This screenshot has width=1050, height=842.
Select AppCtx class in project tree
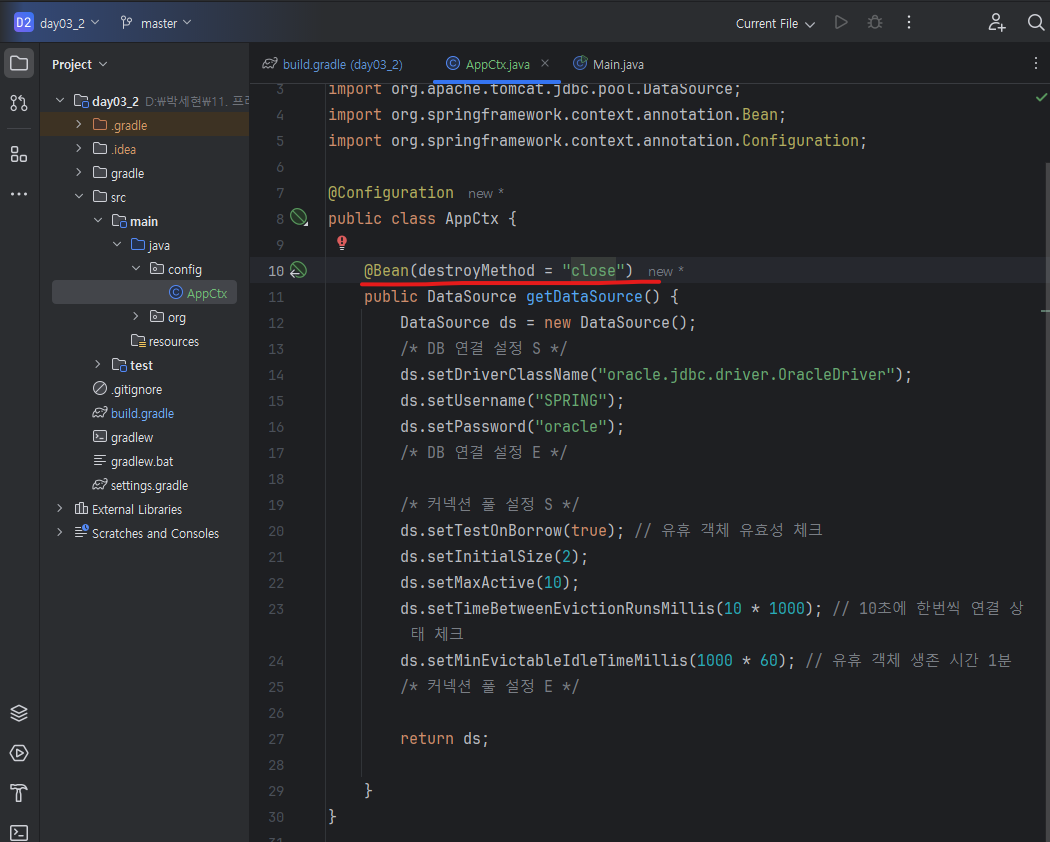point(144,293)
